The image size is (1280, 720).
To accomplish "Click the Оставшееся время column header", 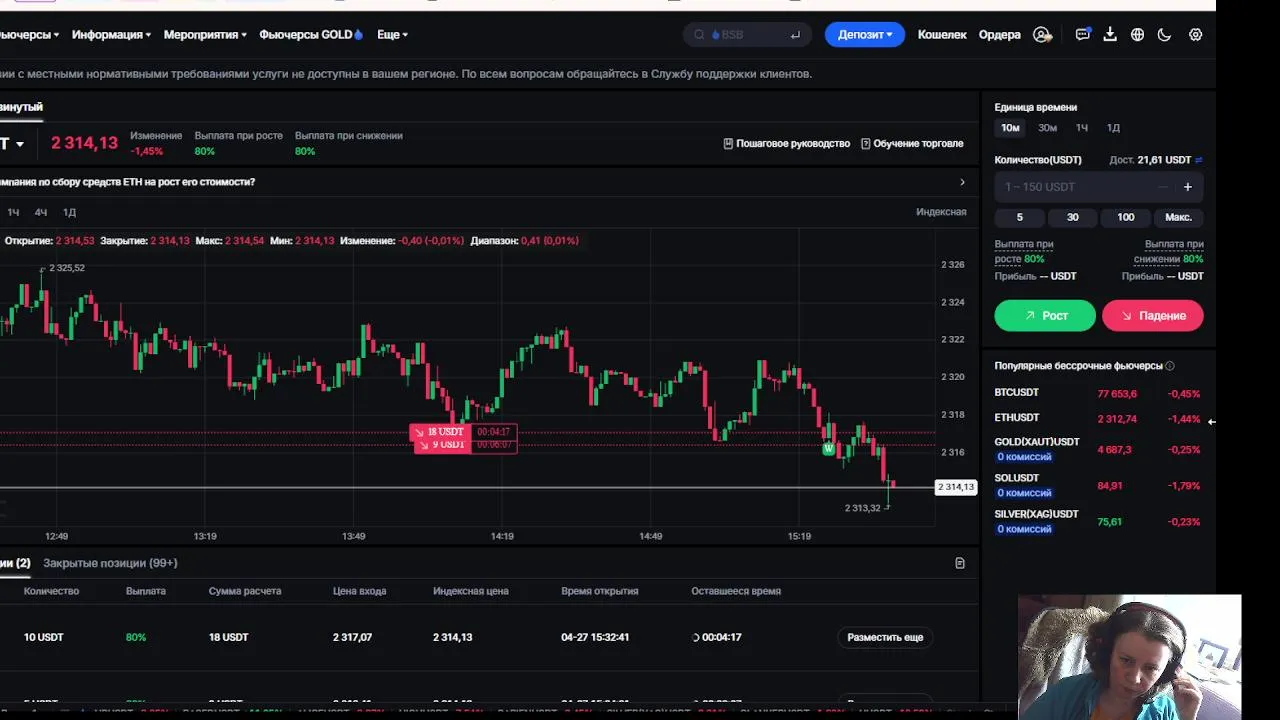I will (x=736, y=591).
